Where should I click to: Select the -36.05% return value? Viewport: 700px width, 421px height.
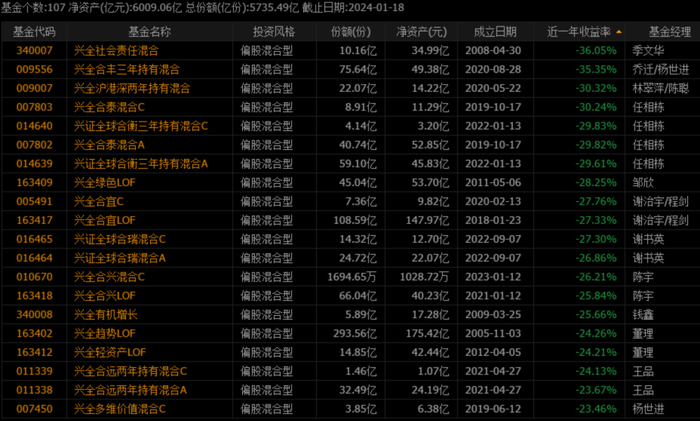tap(596, 50)
